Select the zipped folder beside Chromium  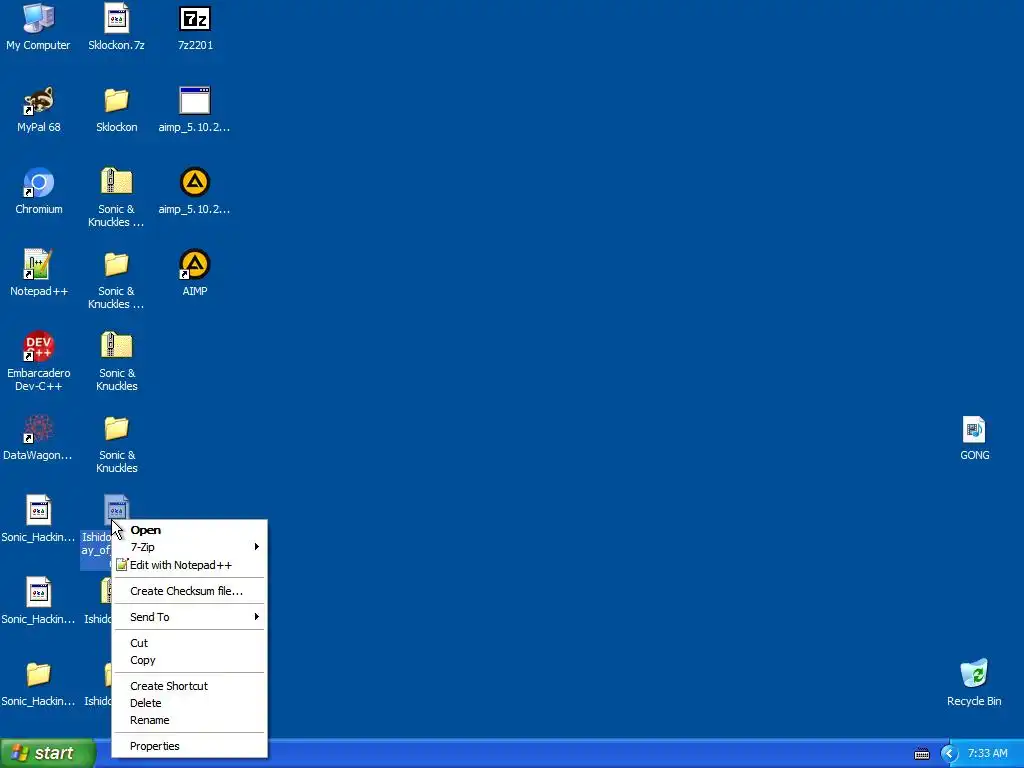click(116, 197)
